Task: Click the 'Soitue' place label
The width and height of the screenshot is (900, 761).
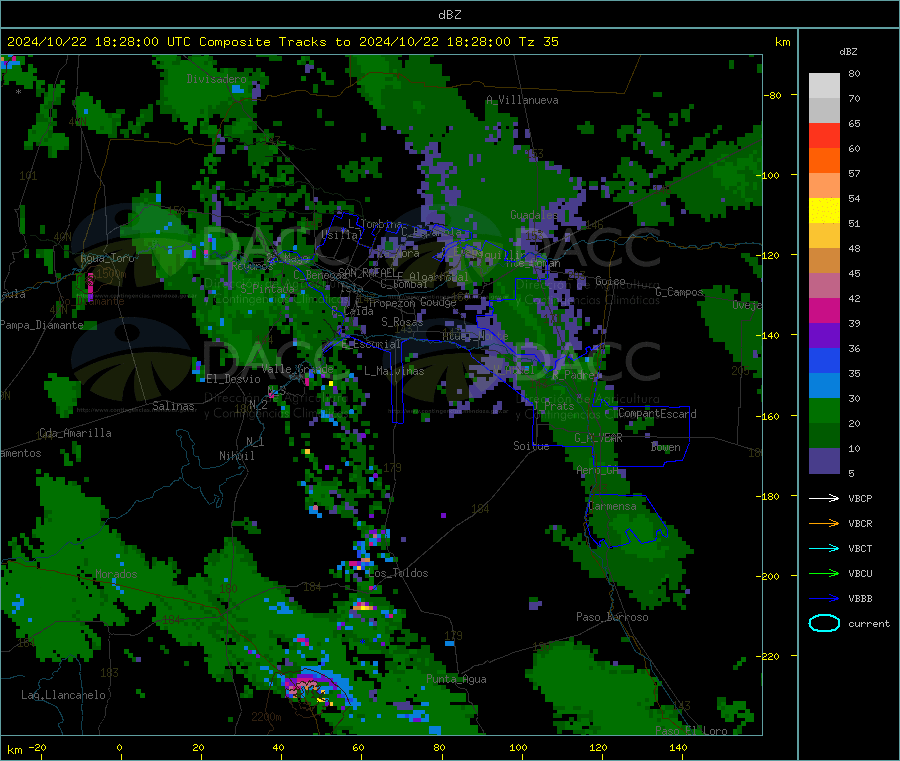Action: 531,446
